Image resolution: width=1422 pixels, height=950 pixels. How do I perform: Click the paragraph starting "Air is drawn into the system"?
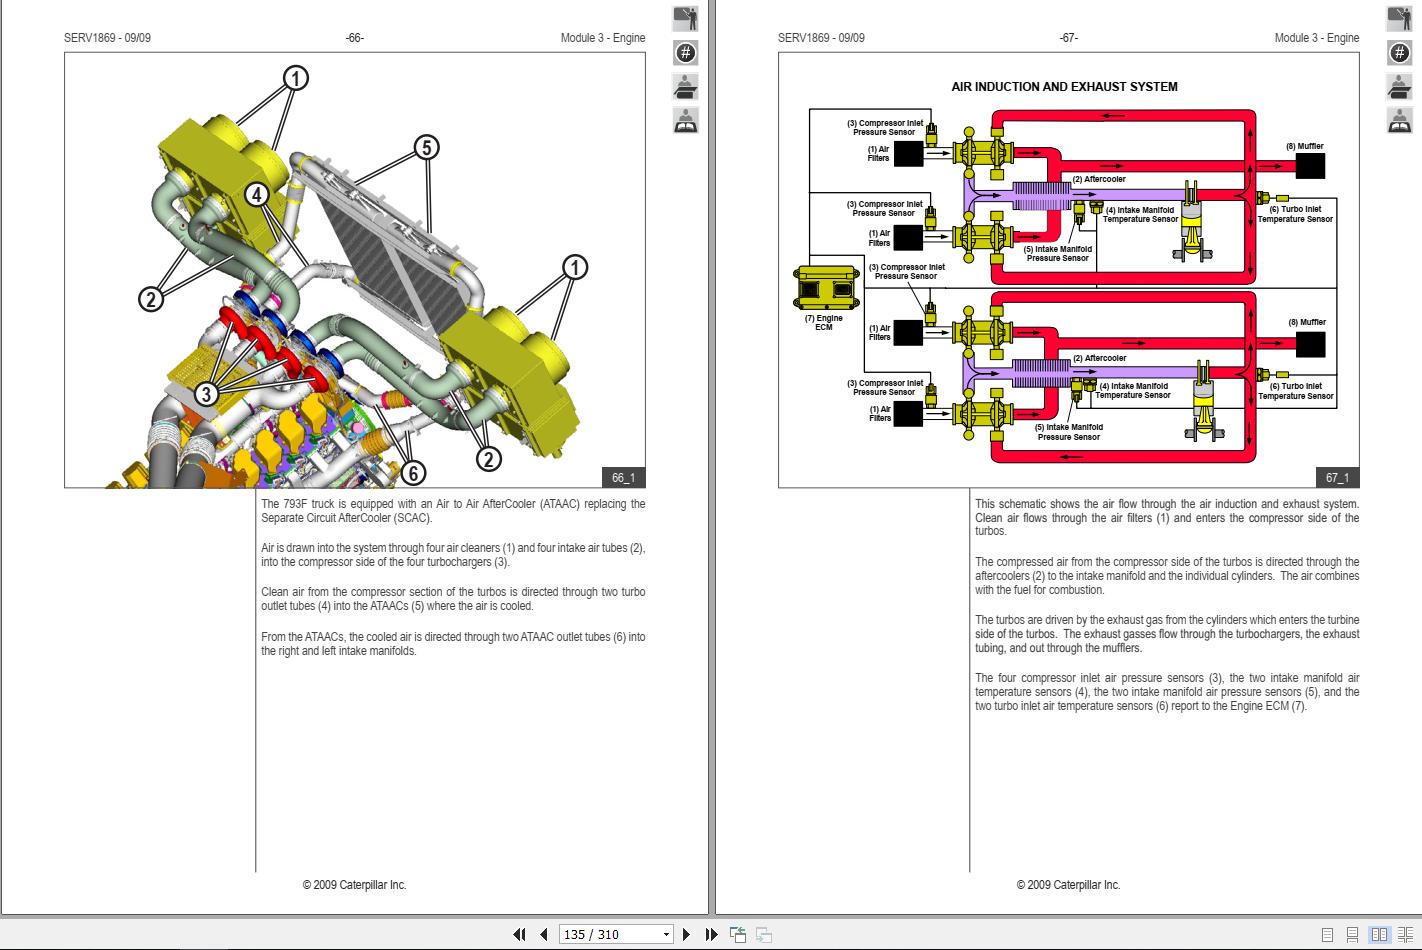pos(453,555)
